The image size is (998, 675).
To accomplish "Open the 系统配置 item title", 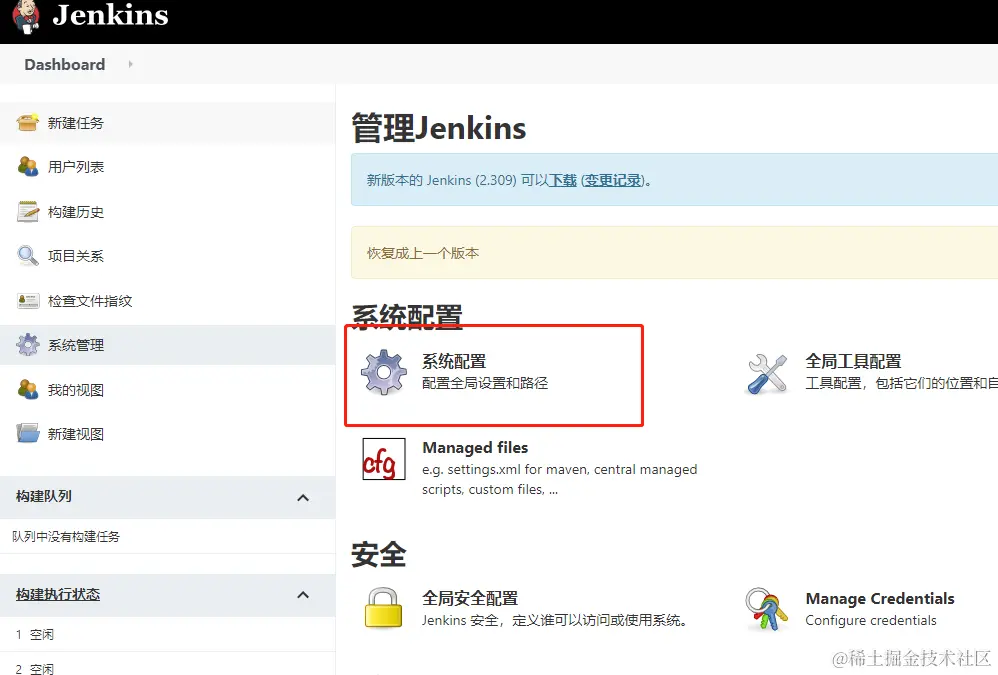I will click(454, 361).
